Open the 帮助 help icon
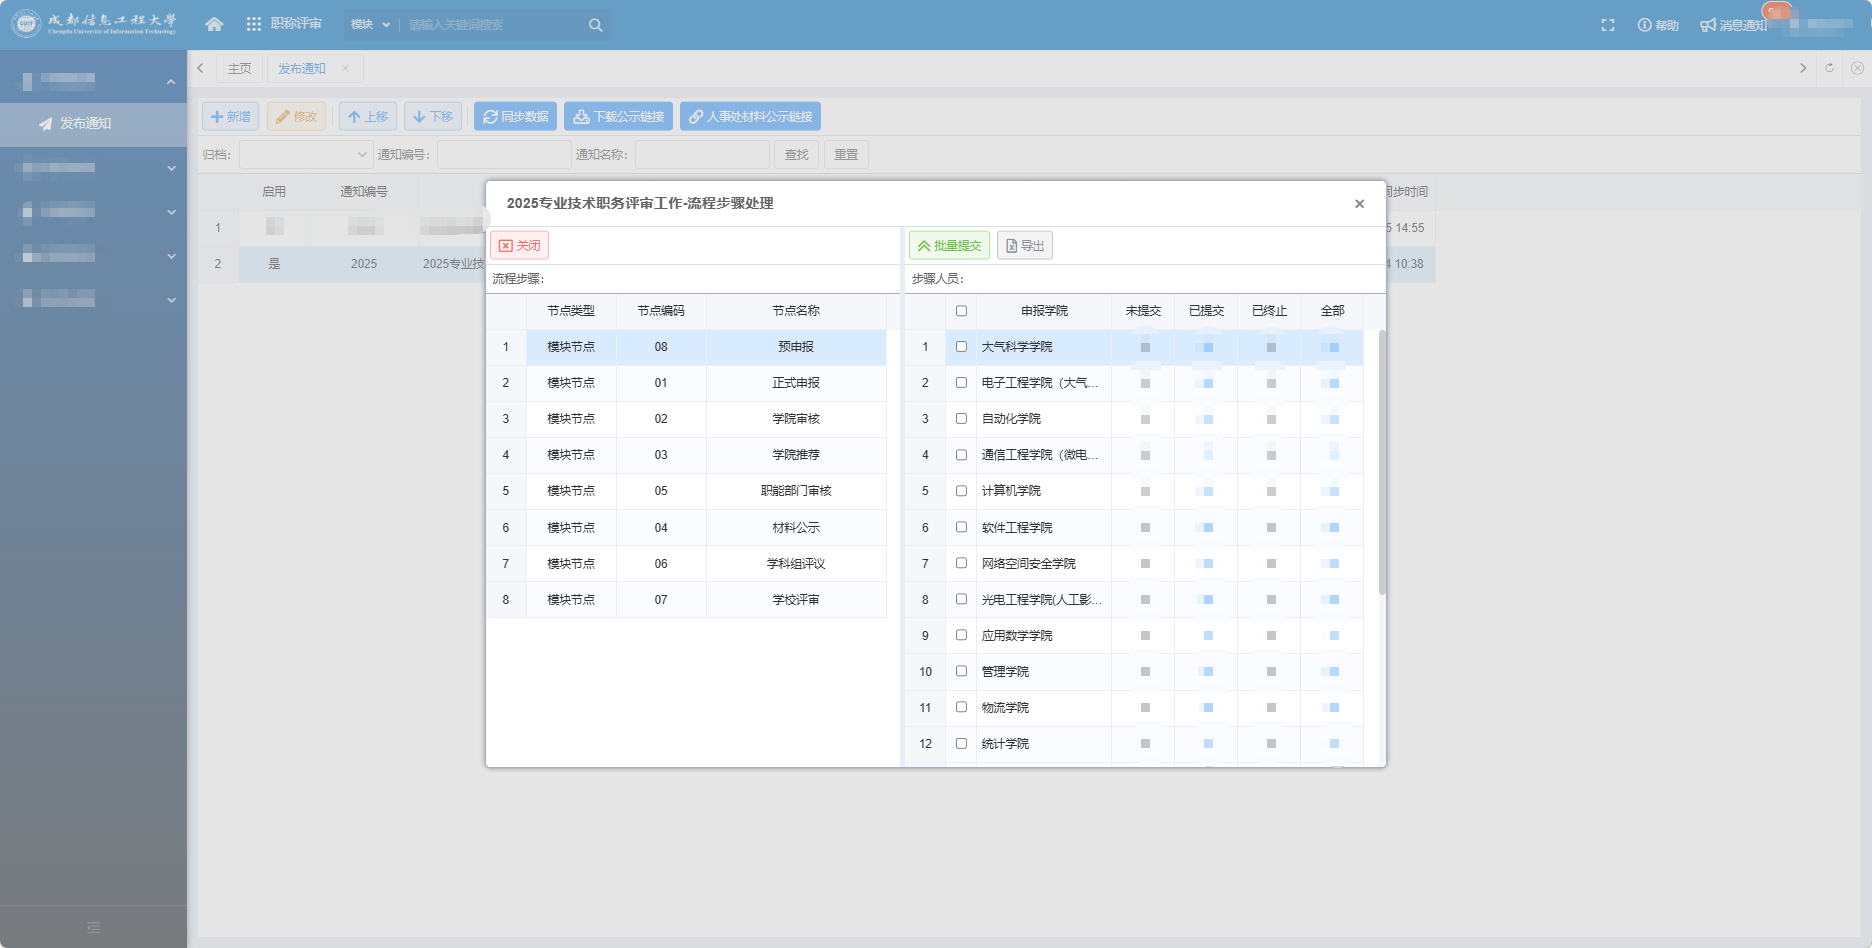The width and height of the screenshot is (1872, 948). coord(1657,25)
